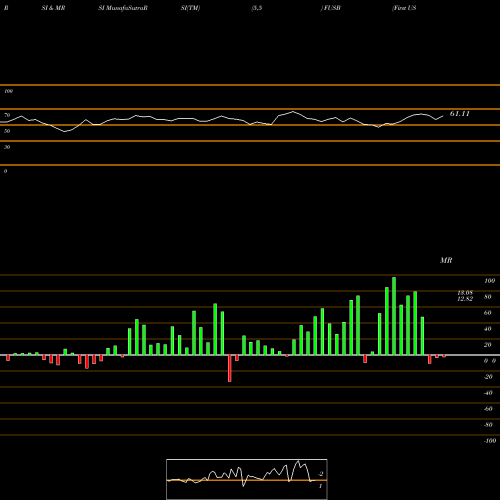Click the MR axis label -80
This screenshot has height=500, width=500.
tap(488, 425)
